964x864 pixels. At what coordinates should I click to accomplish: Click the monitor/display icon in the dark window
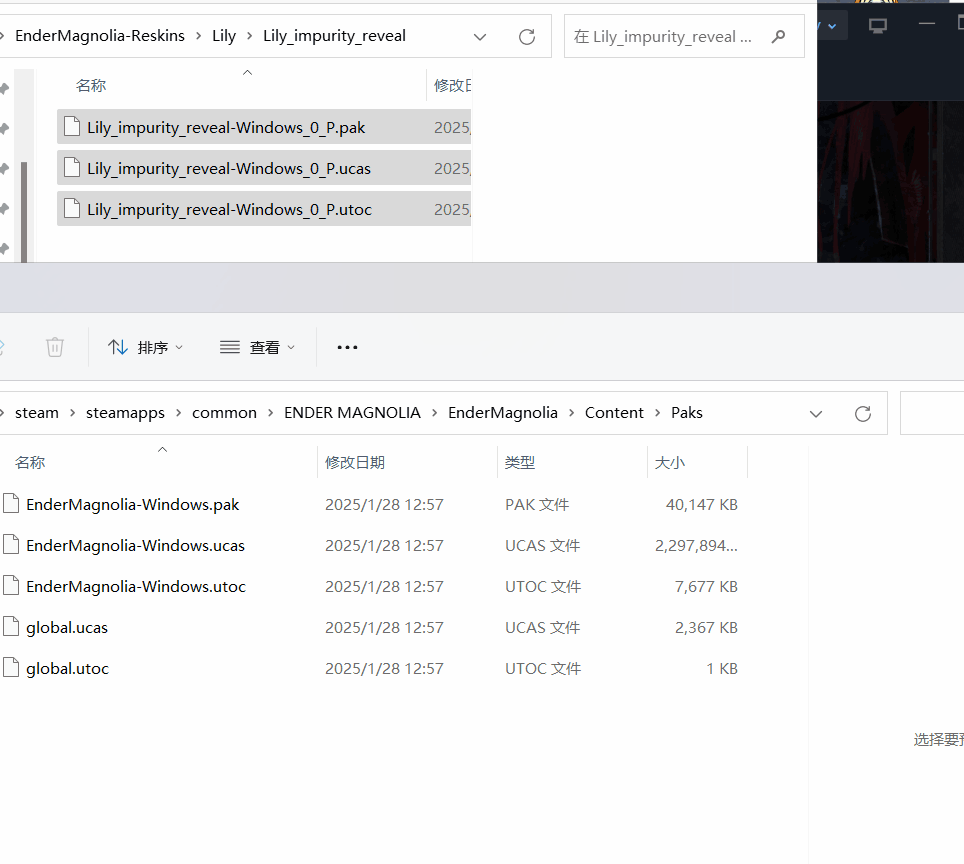878,25
